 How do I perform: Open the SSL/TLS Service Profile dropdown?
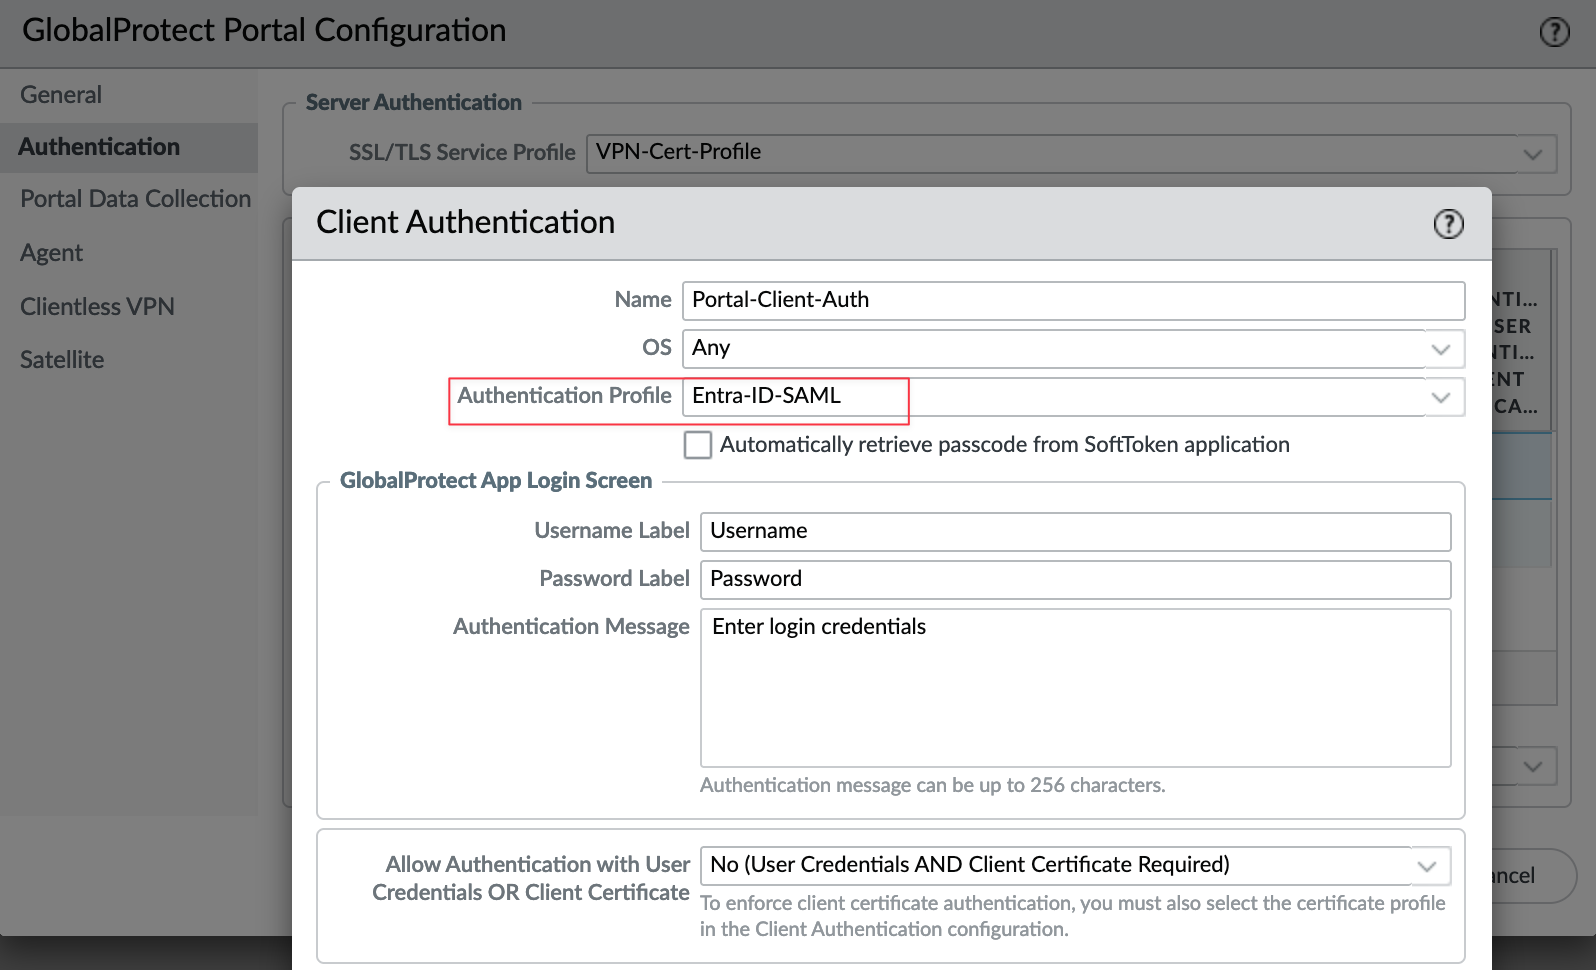(x=1532, y=154)
